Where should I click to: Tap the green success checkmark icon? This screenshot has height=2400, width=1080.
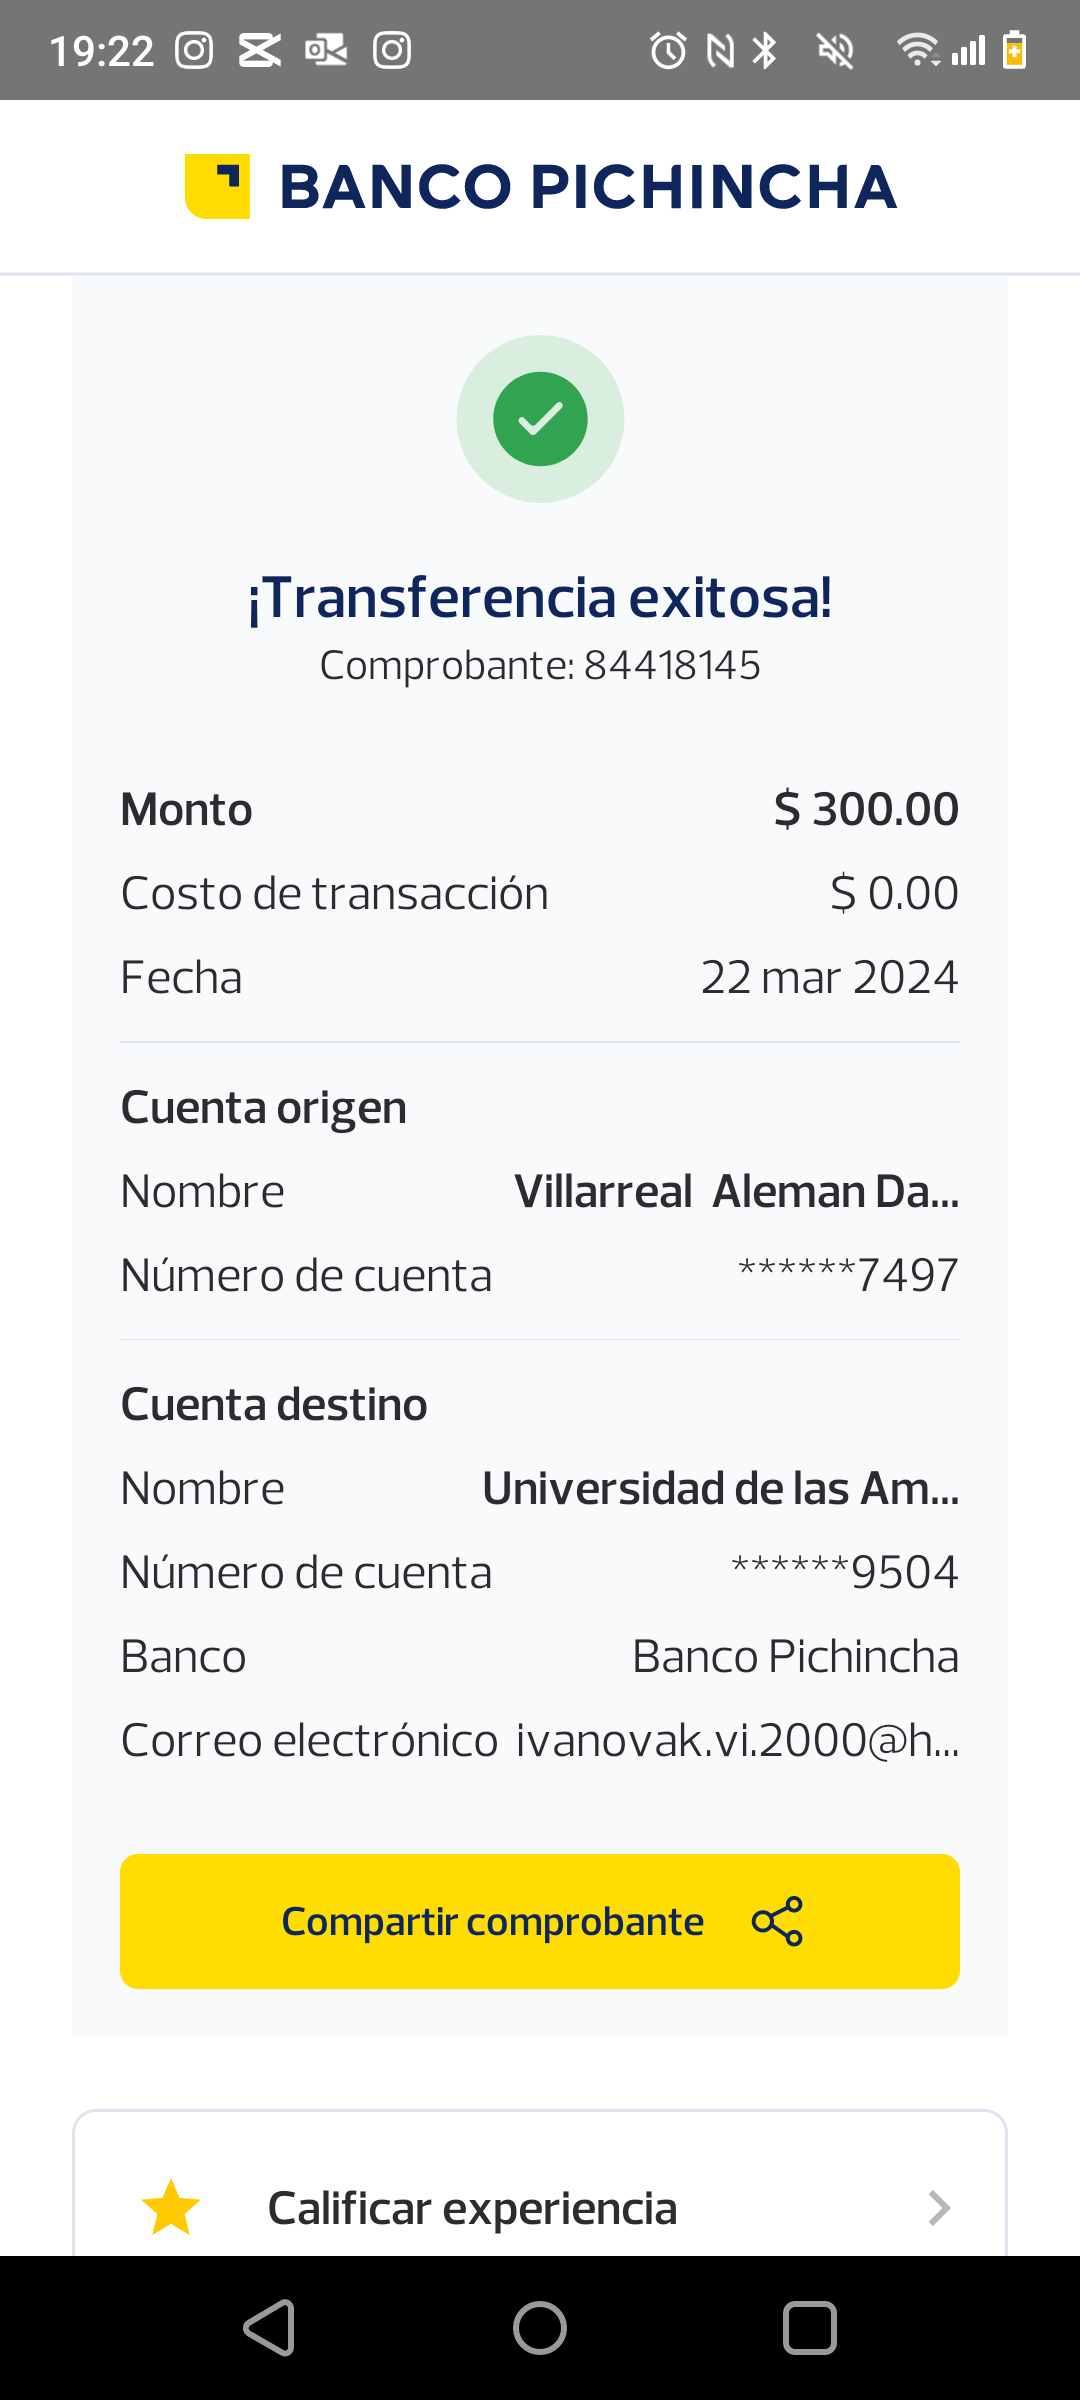tap(540, 419)
